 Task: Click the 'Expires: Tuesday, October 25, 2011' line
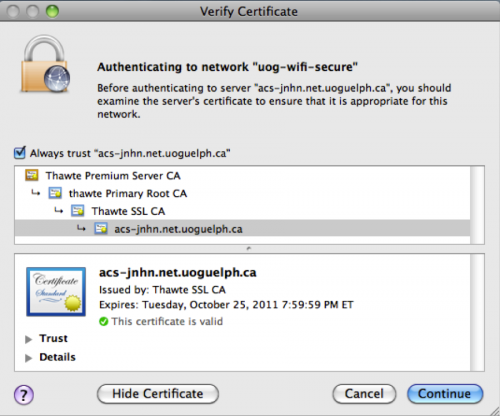[x=226, y=305]
